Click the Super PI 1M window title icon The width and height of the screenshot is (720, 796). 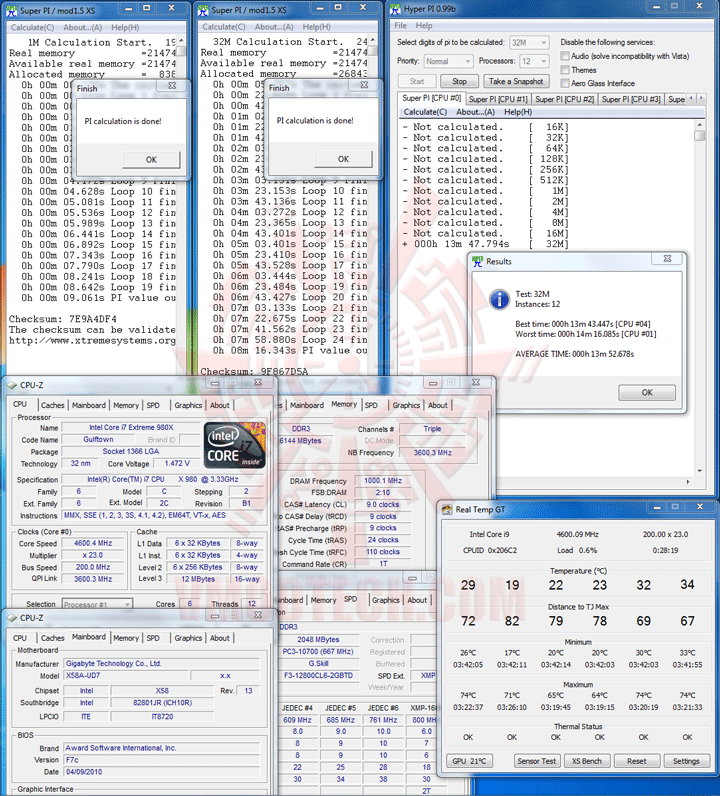pyautogui.click(x=11, y=10)
